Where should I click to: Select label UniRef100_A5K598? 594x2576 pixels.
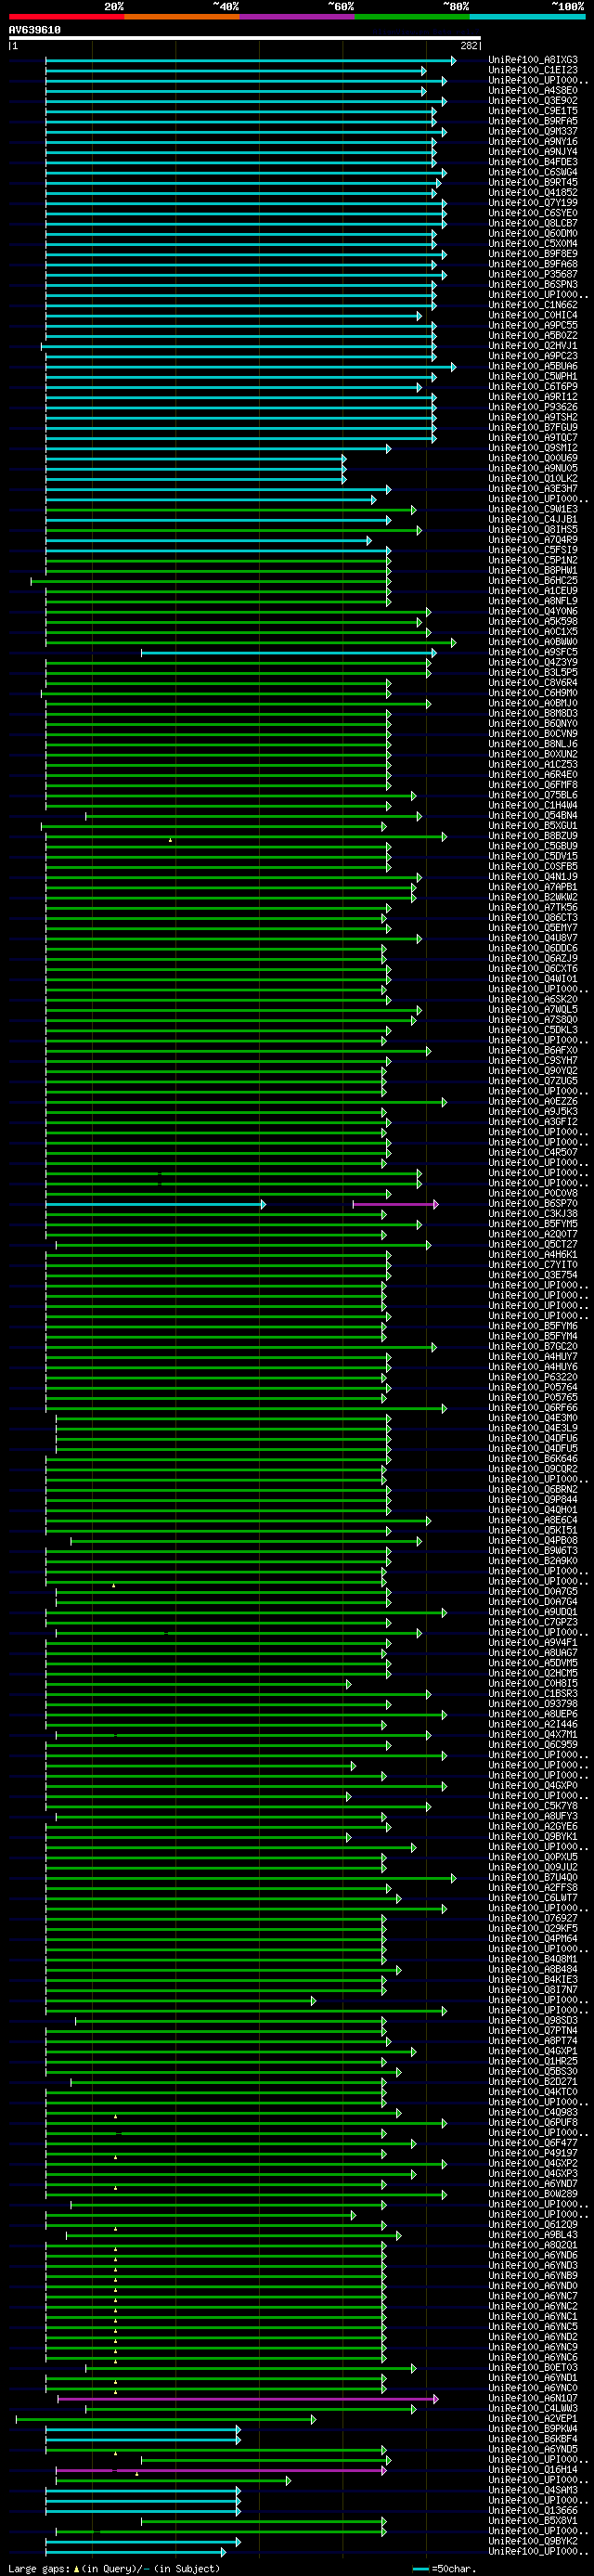click(533, 621)
